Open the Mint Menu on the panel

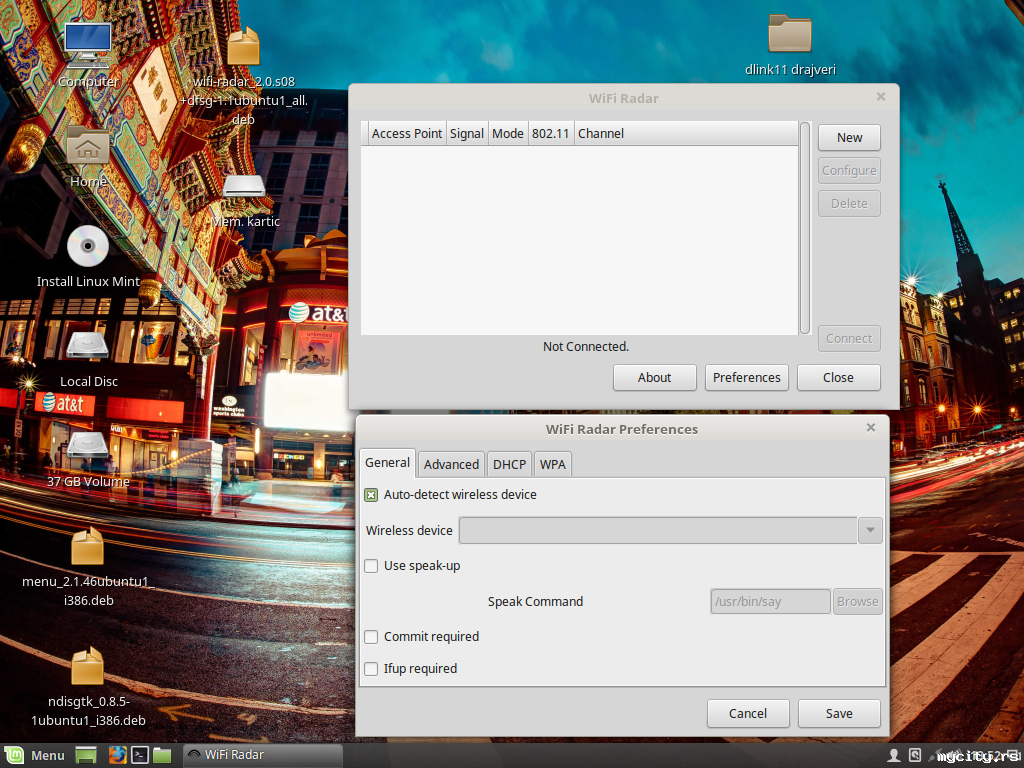coord(35,755)
